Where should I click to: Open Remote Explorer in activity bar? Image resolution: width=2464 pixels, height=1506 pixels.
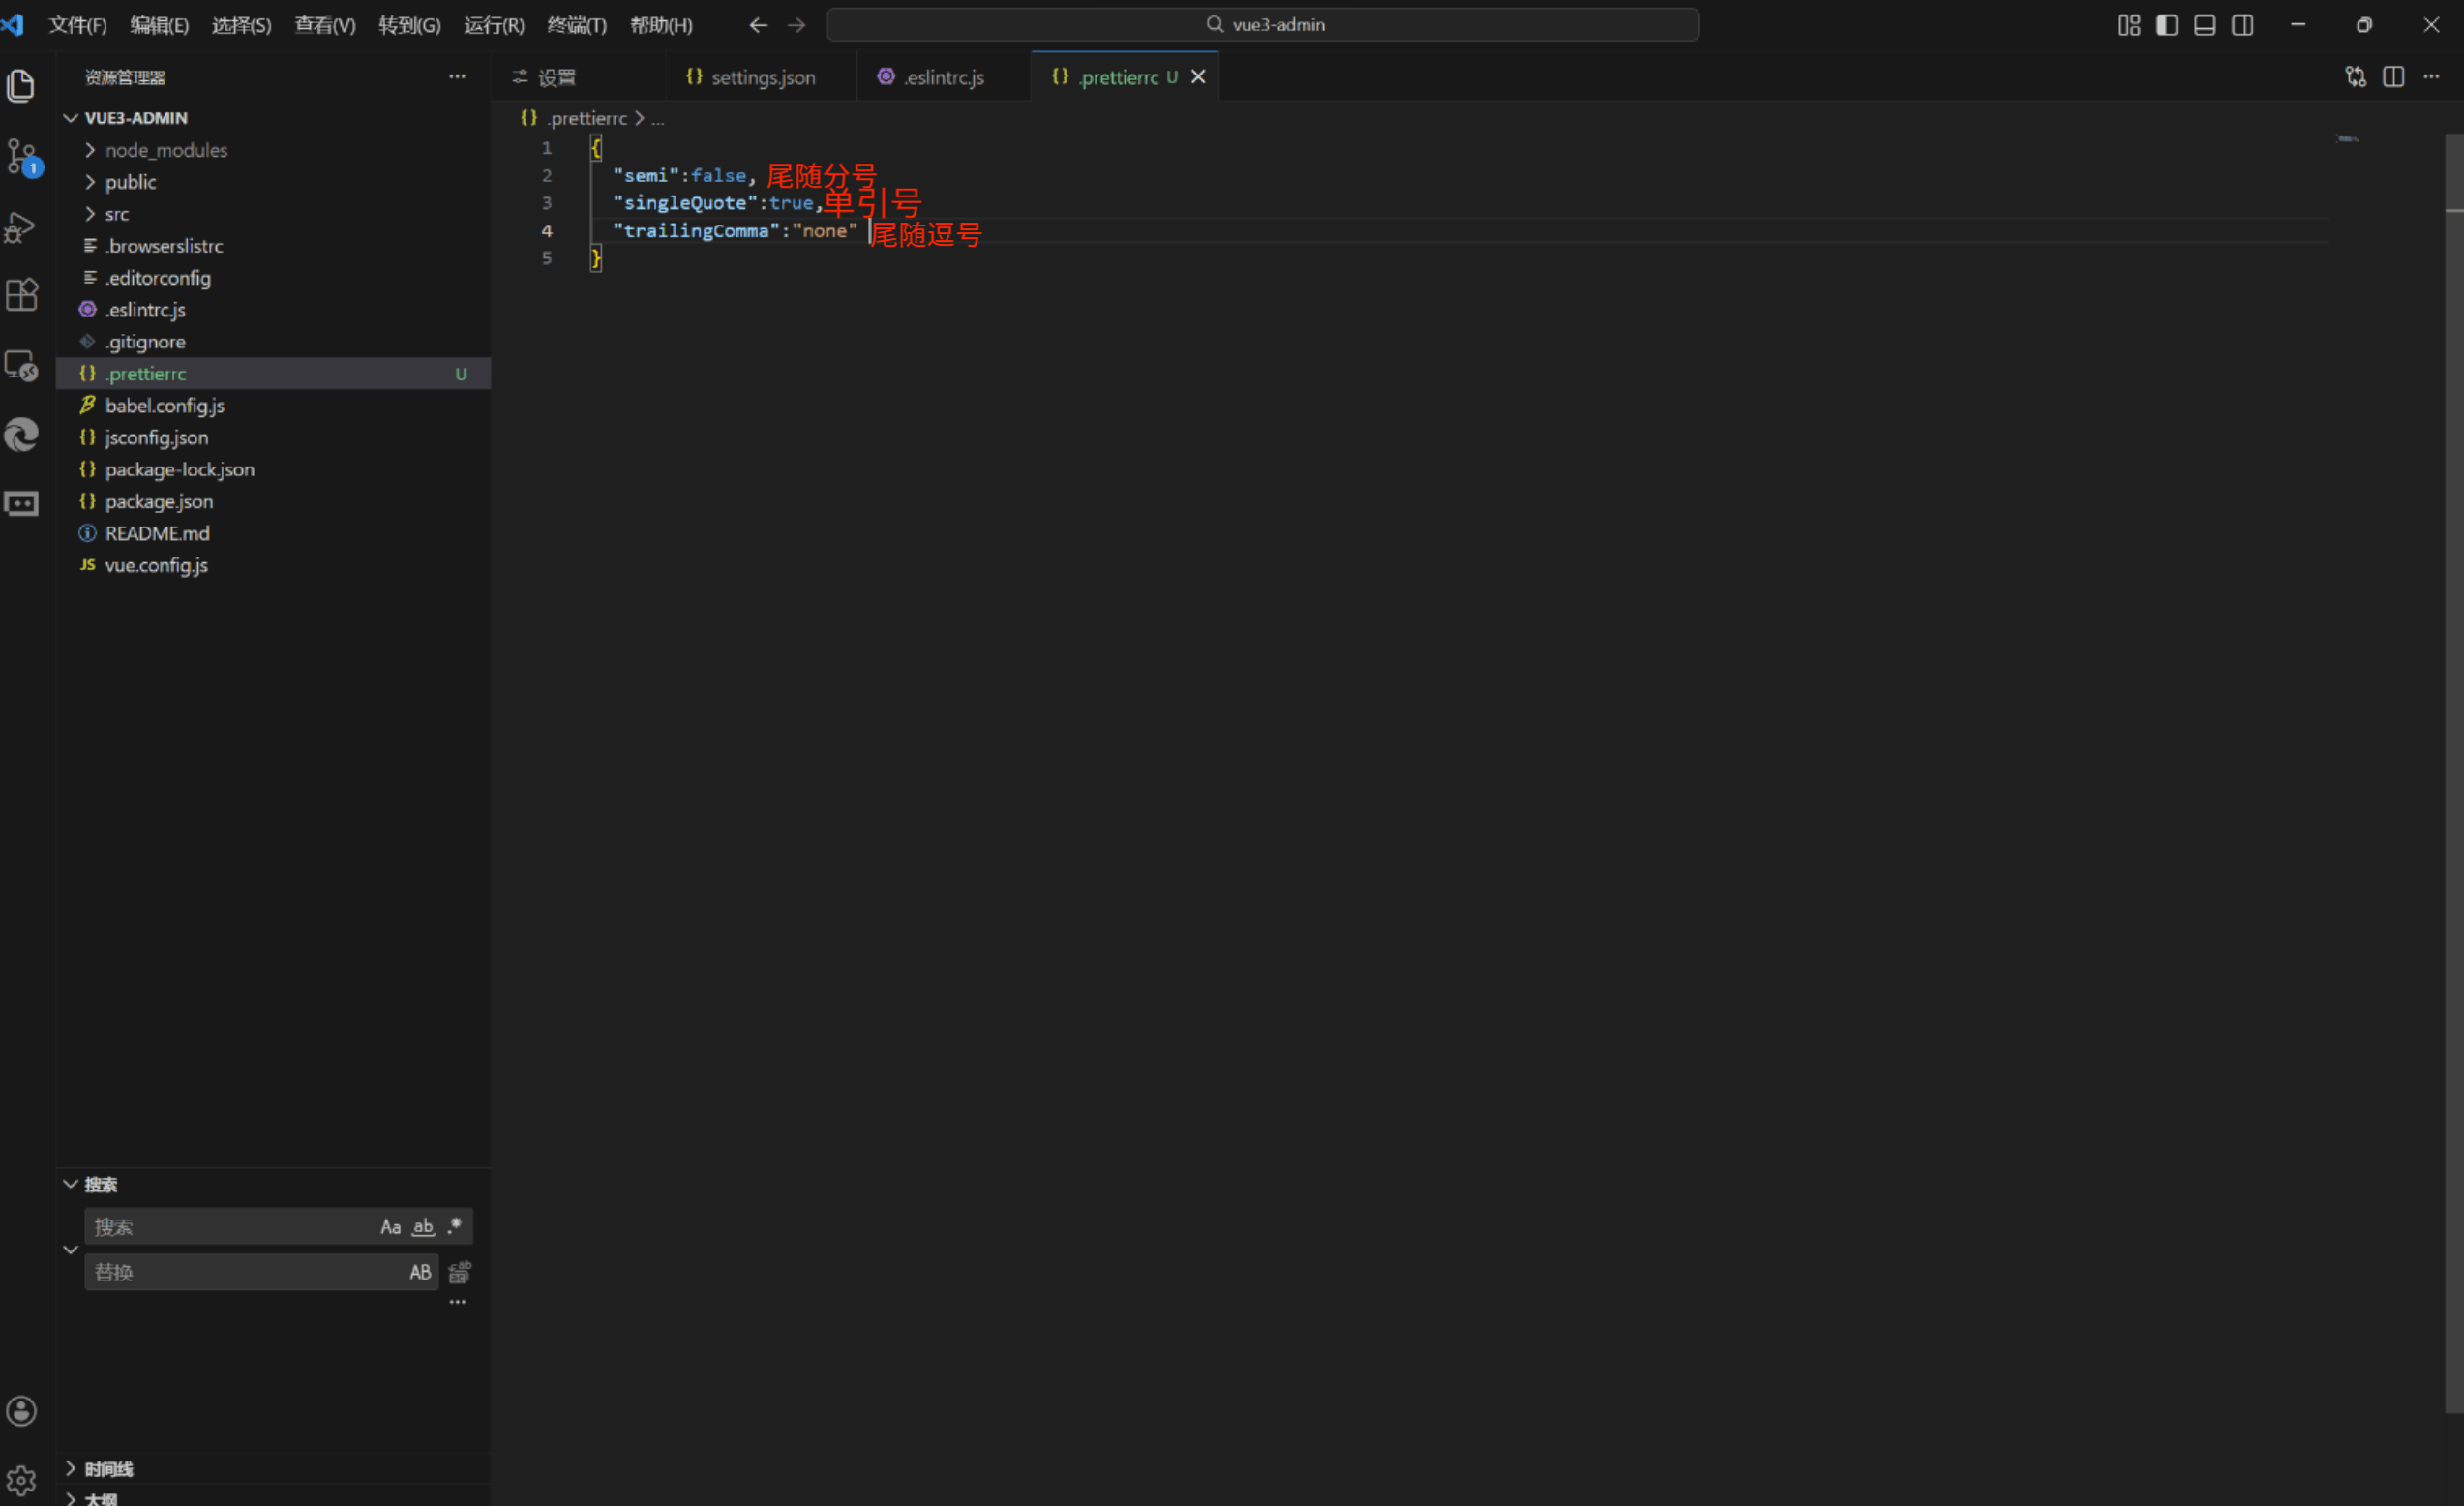click(22, 366)
